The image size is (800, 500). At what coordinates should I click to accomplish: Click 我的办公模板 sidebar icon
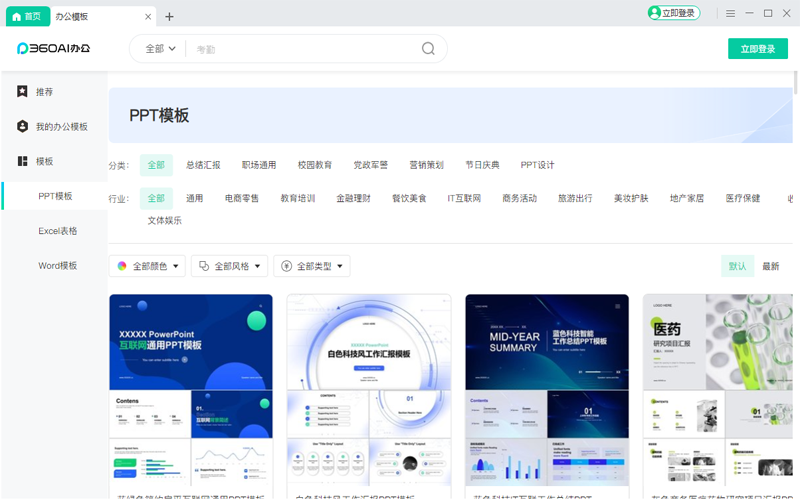coord(22,126)
